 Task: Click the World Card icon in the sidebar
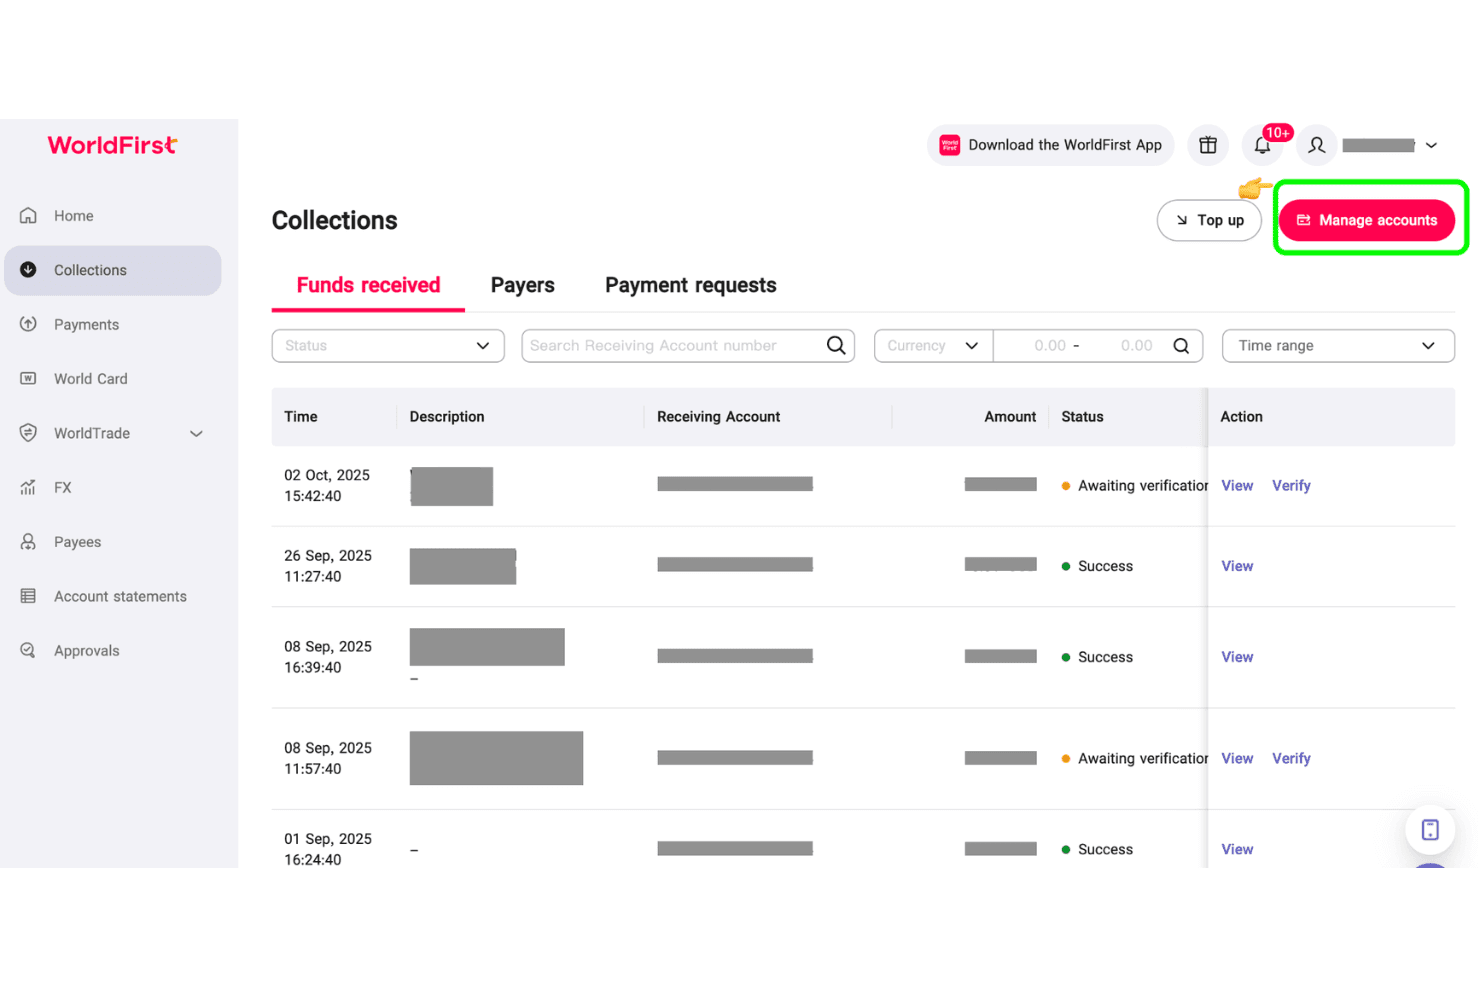click(x=28, y=378)
